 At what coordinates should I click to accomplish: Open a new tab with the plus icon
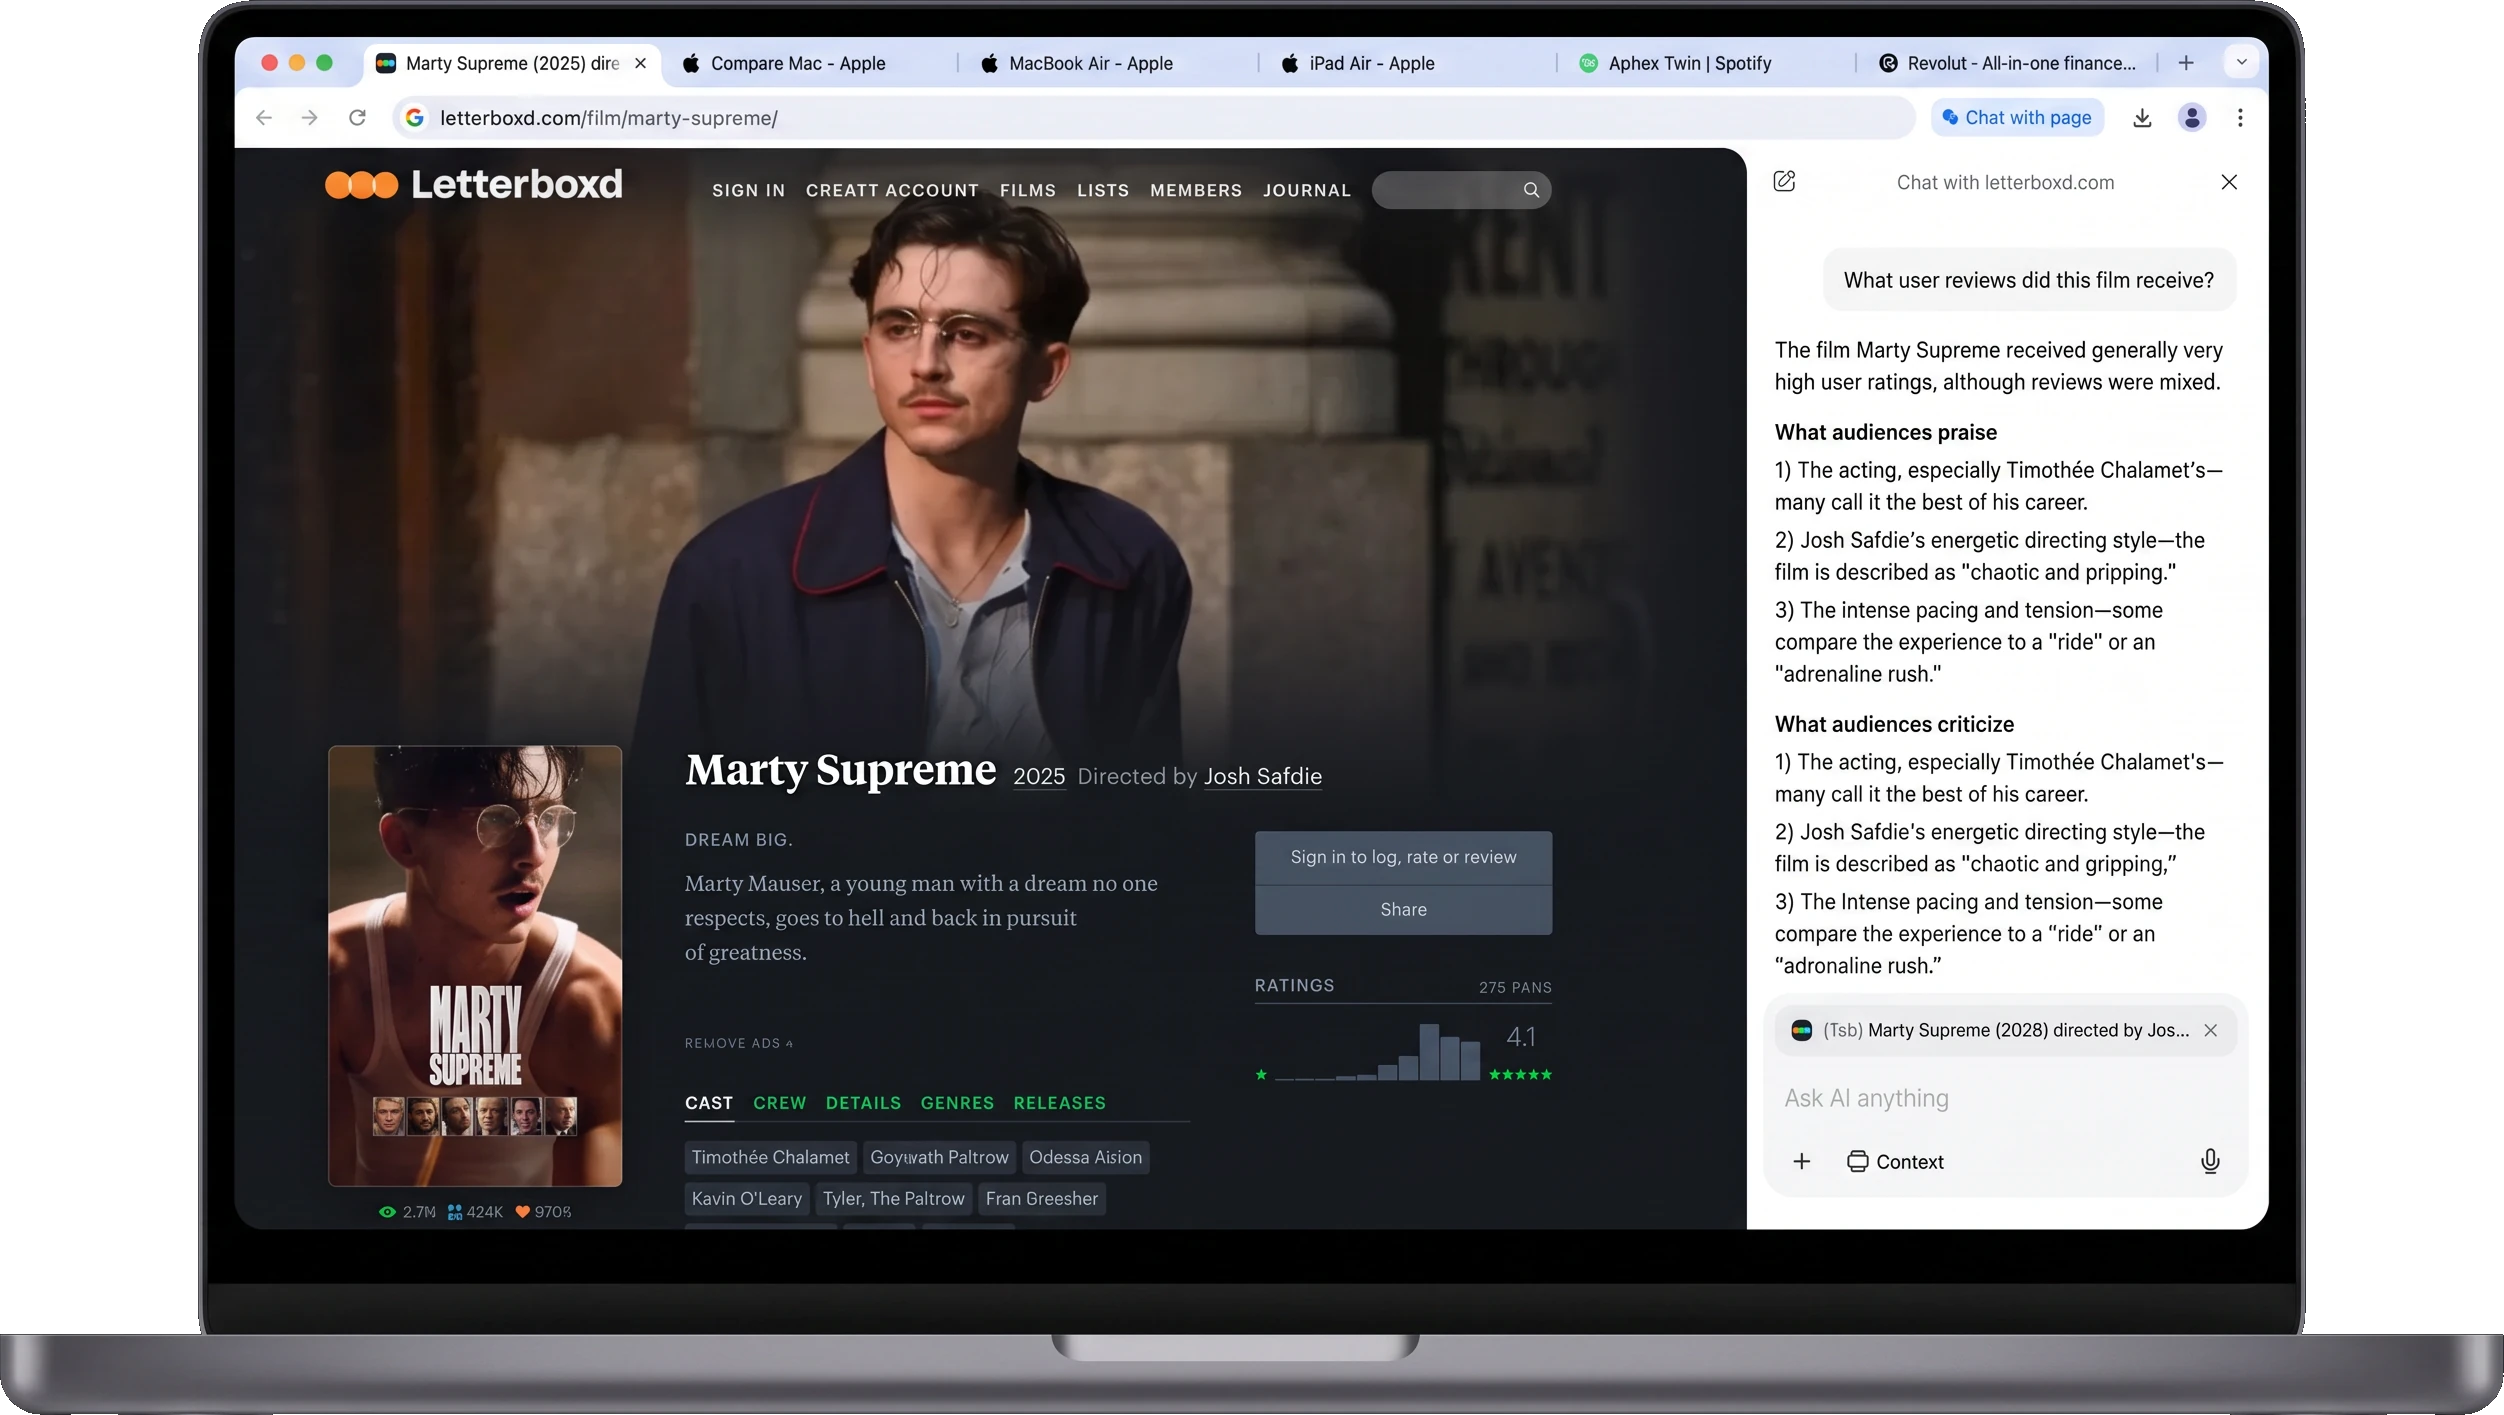click(x=2186, y=63)
